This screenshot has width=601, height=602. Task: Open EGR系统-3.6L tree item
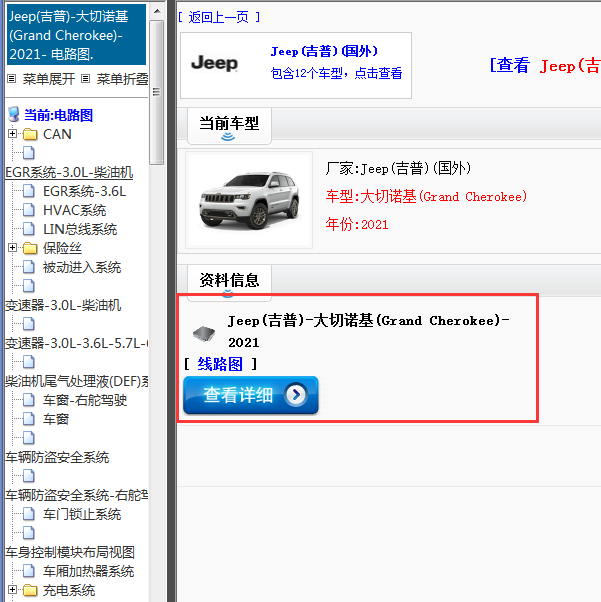pos(84,191)
